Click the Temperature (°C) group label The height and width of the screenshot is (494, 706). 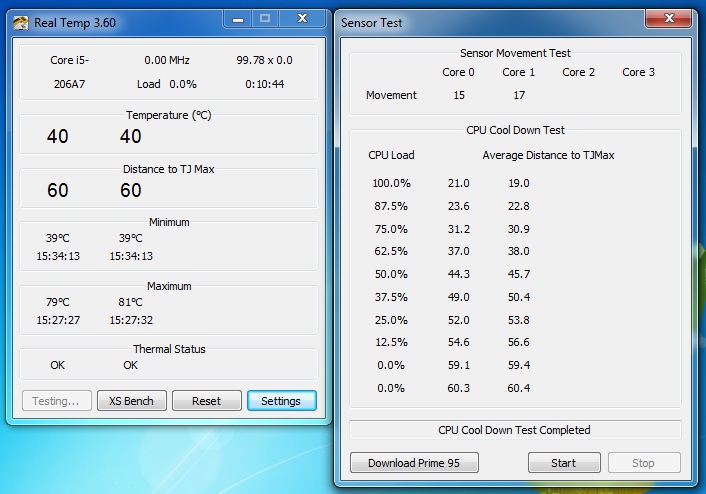click(168, 115)
